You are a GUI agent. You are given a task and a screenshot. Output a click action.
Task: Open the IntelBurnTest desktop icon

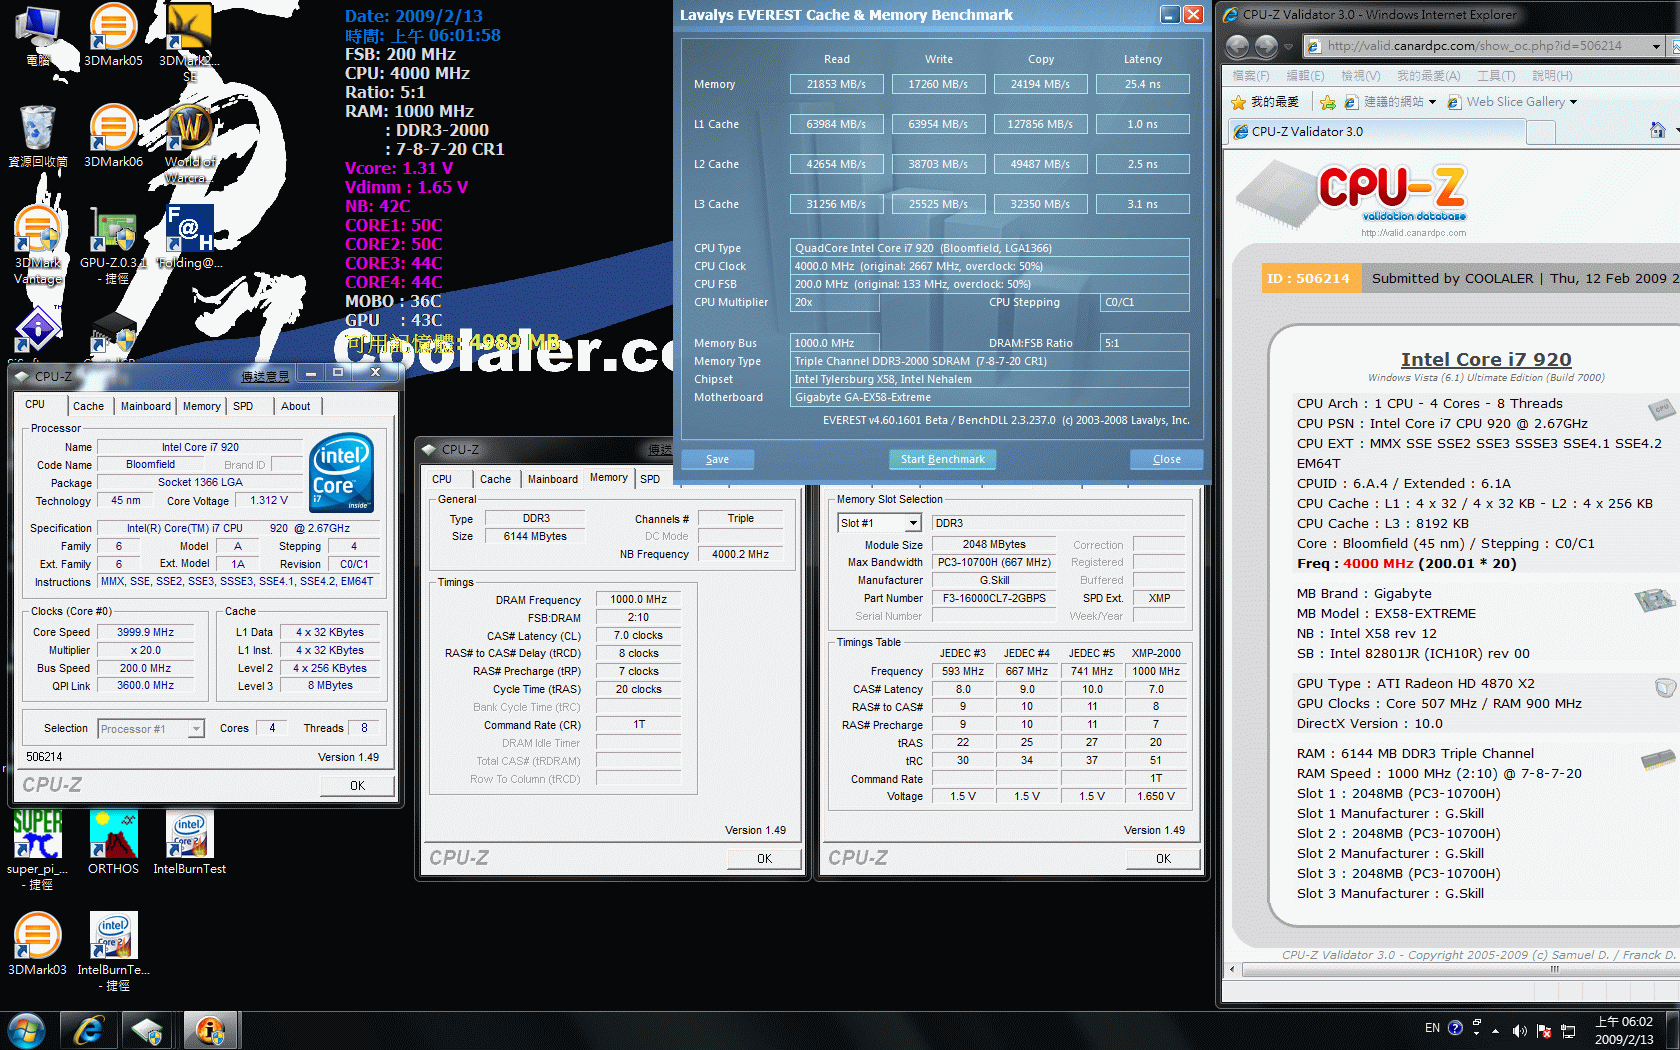point(190,842)
